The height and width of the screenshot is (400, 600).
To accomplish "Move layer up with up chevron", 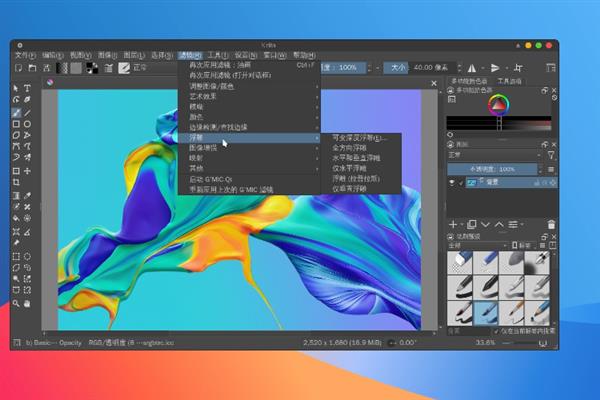I will (x=499, y=224).
